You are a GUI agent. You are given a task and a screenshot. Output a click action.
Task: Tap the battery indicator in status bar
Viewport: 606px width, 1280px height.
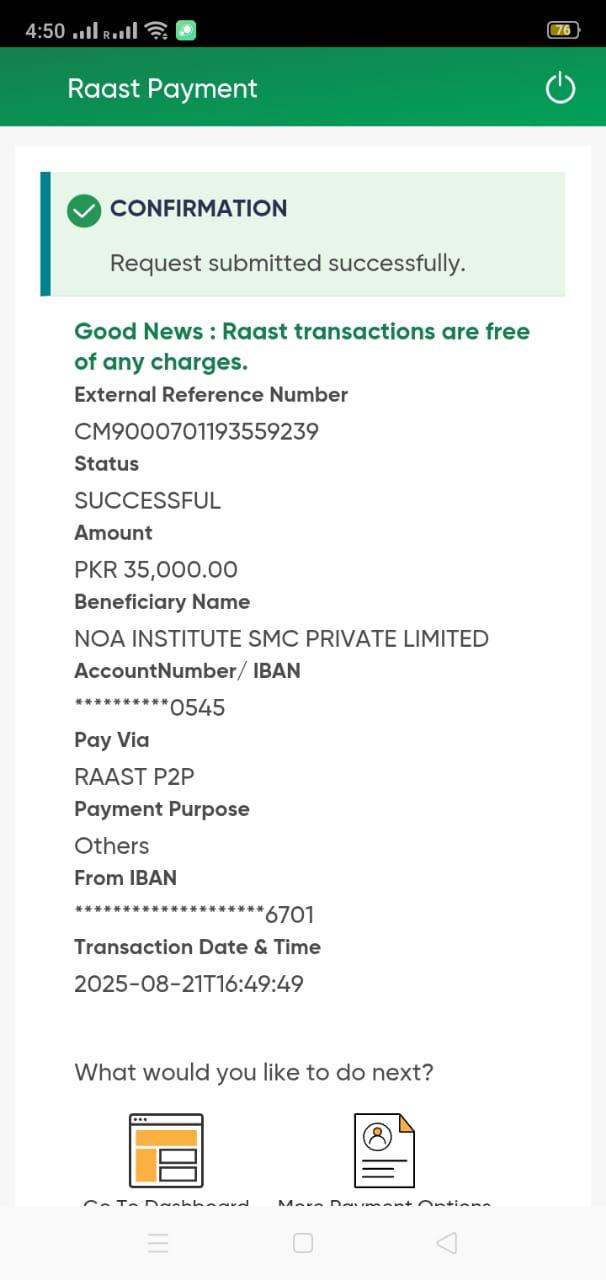pos(563,30)
